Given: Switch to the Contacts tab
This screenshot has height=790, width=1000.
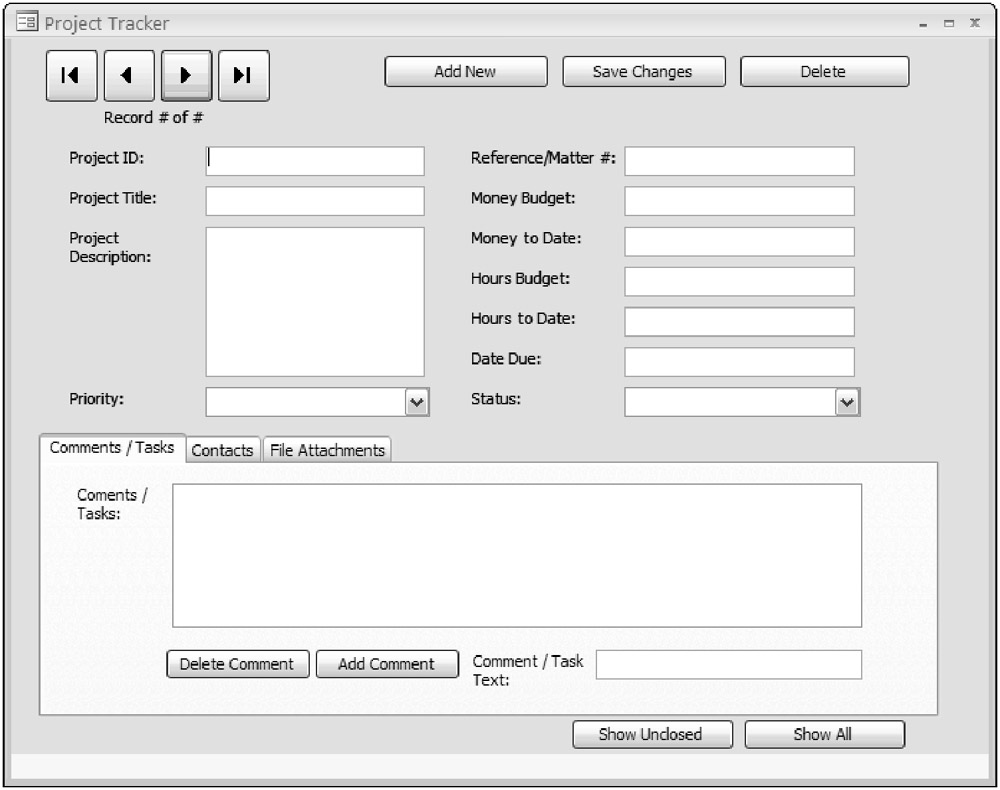Looking at the screenshot, I should click(222, 450).
